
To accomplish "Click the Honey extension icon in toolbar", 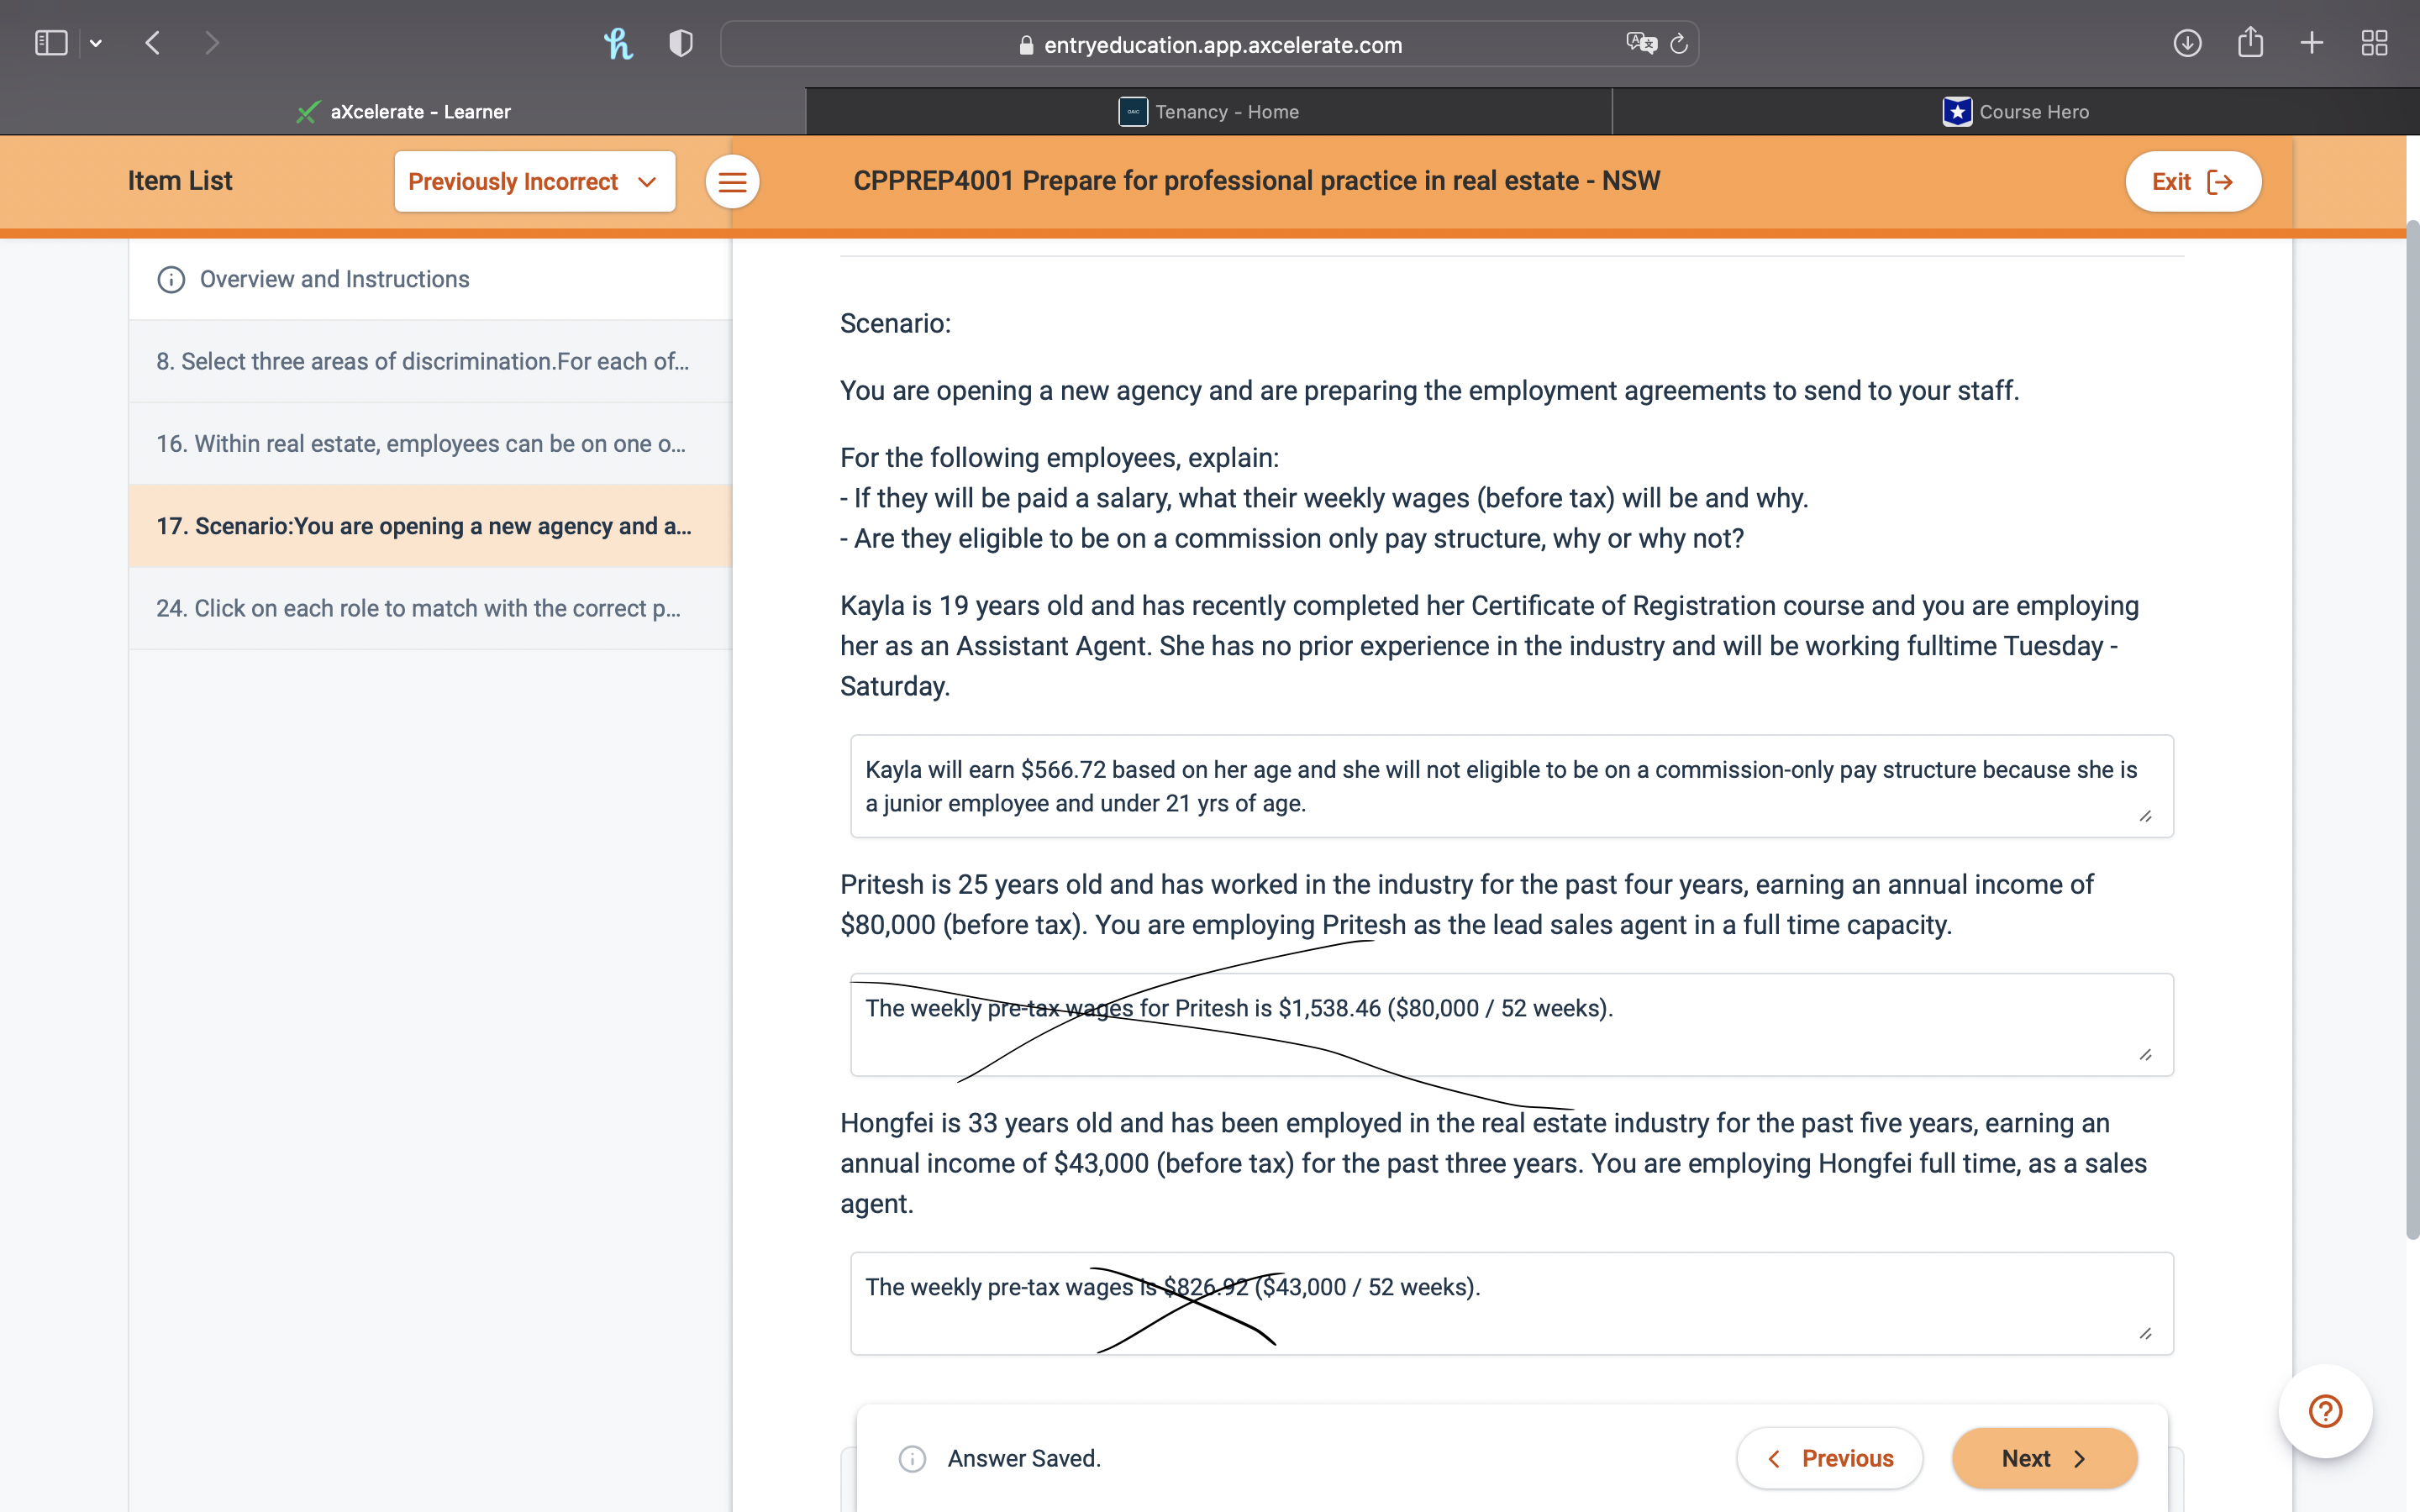I will coord(618,43).
